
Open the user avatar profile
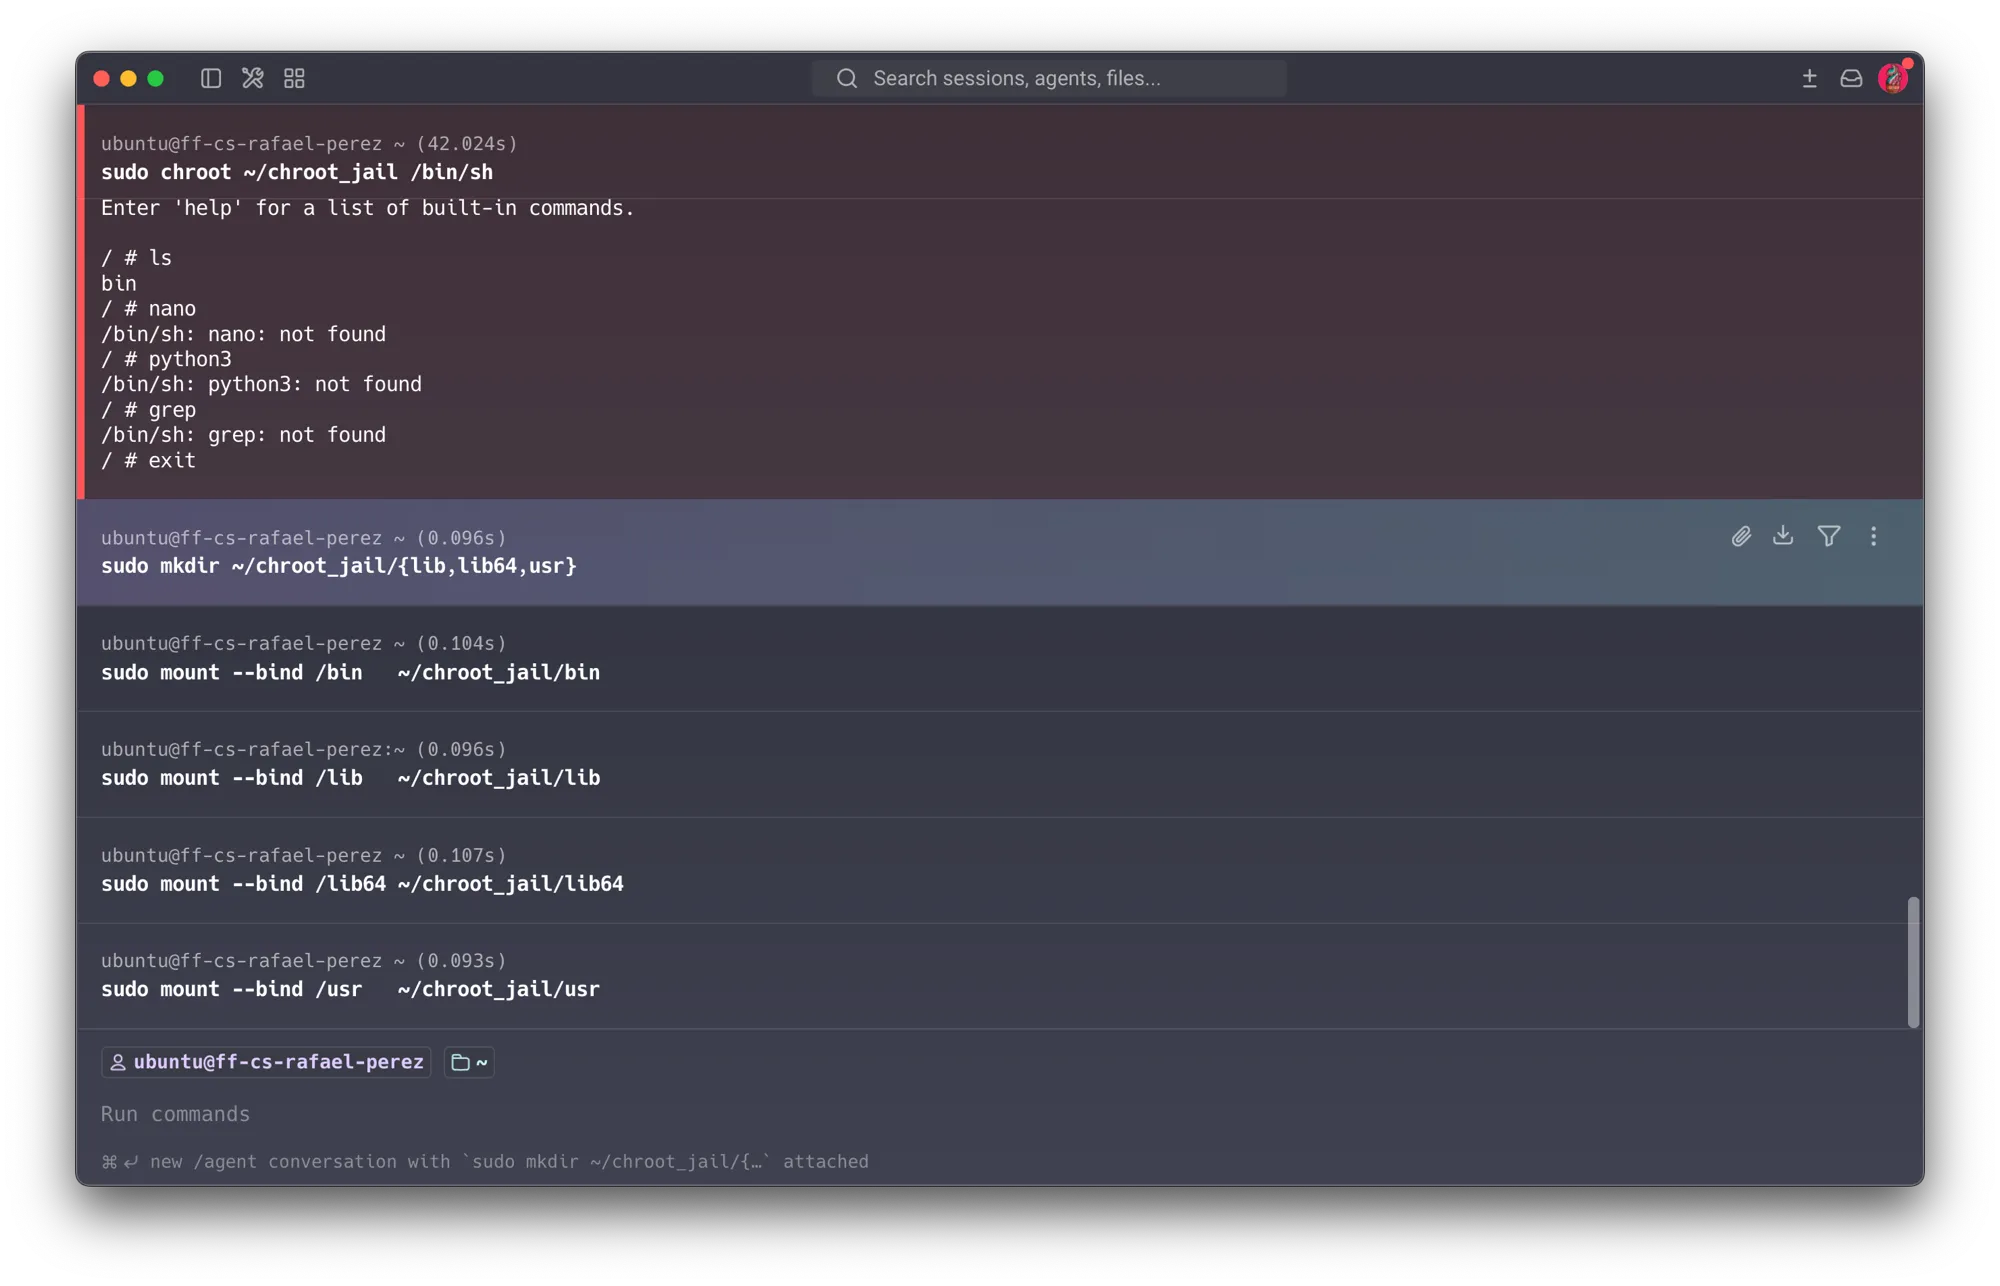pyautogui.click(x=1893, y=78)
